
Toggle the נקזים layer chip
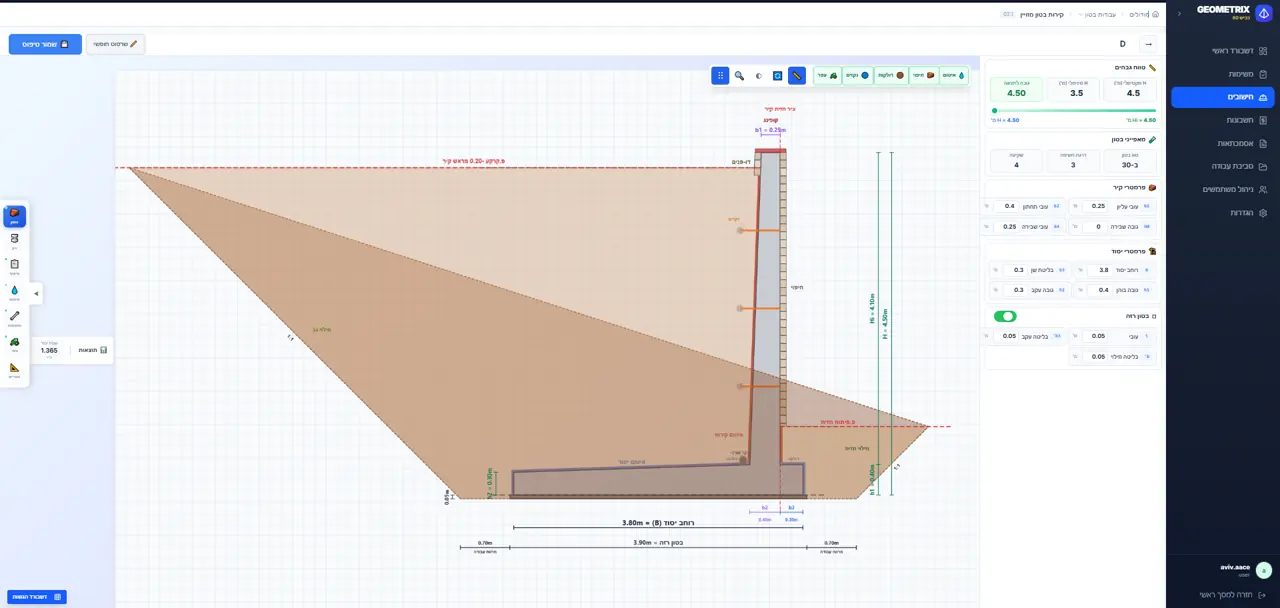click(x=858, y=75)
